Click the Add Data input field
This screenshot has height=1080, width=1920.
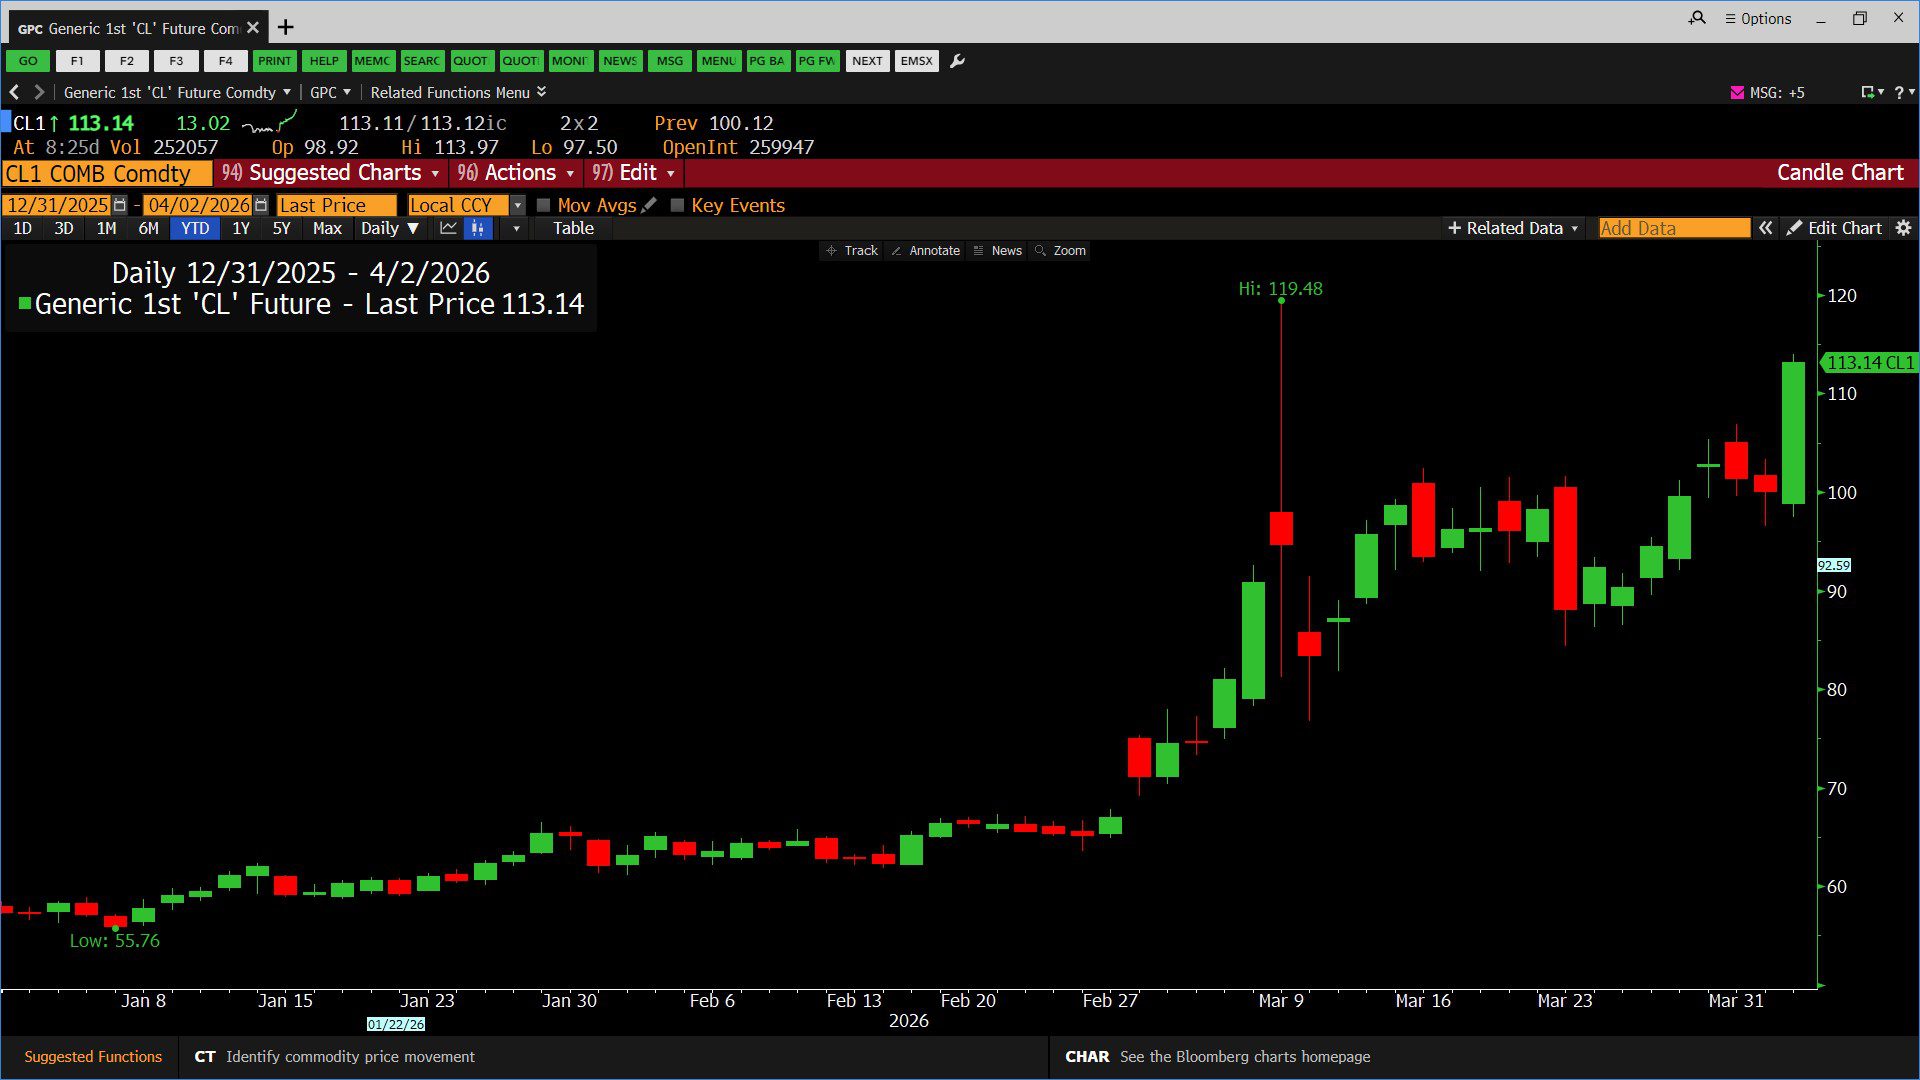pos(1673,228)
